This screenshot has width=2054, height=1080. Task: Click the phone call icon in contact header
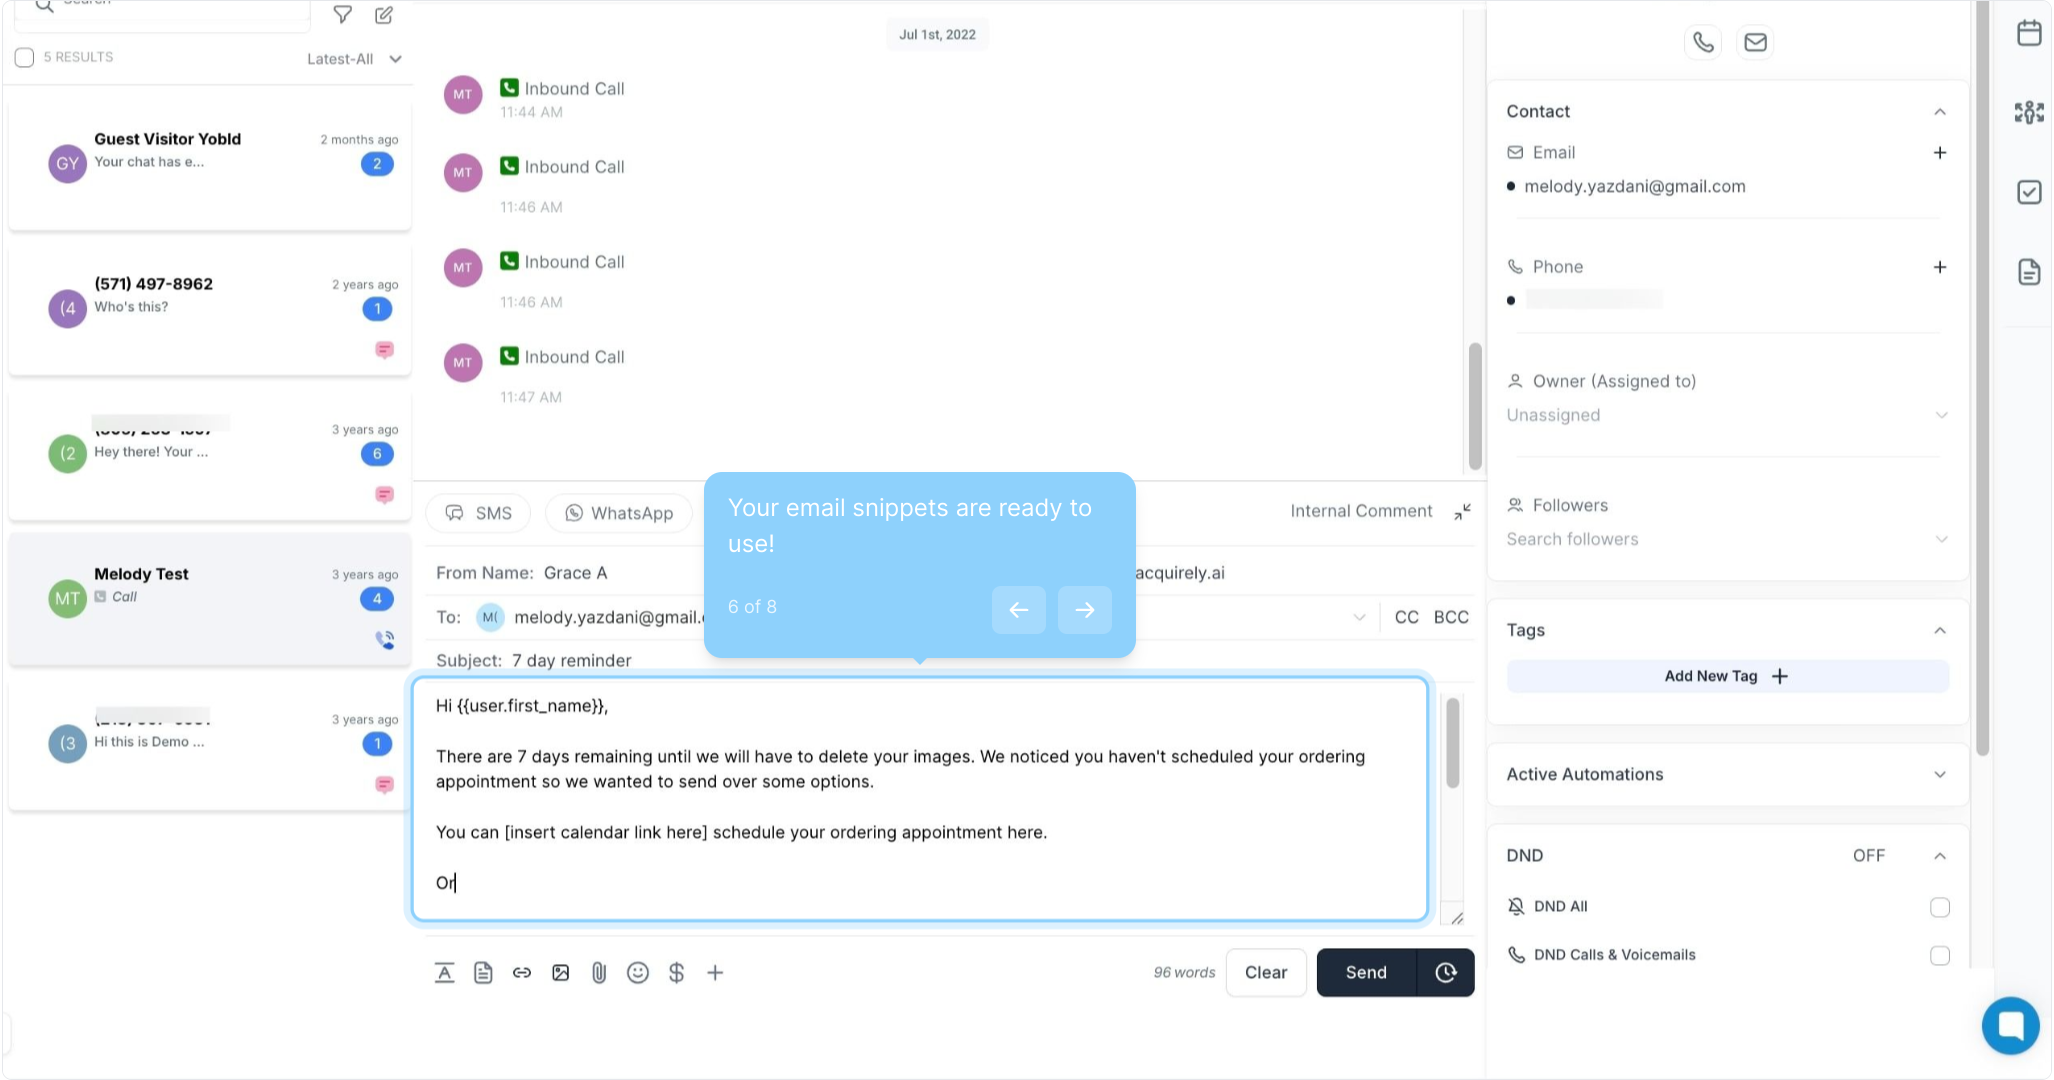pyautogui.click(x=1703, y=42)
